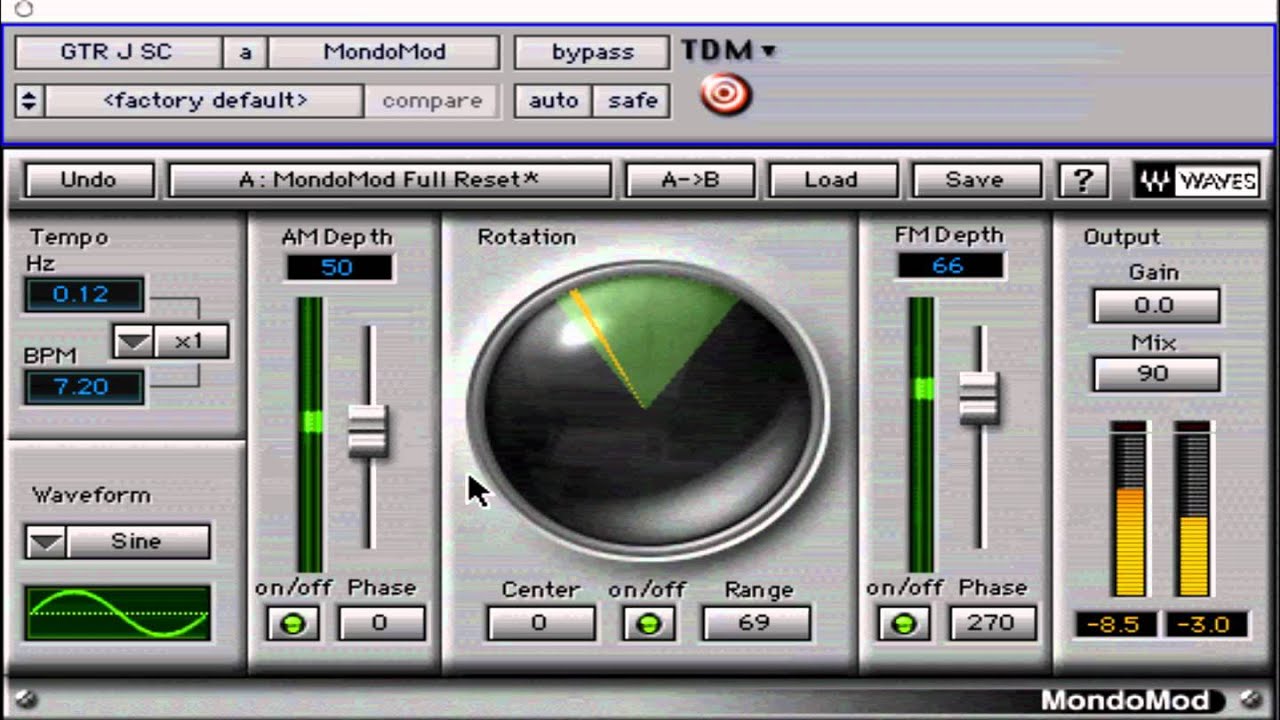1280x720 pixels.
Task: Click the Load button
Action: (x=832, y=180)
